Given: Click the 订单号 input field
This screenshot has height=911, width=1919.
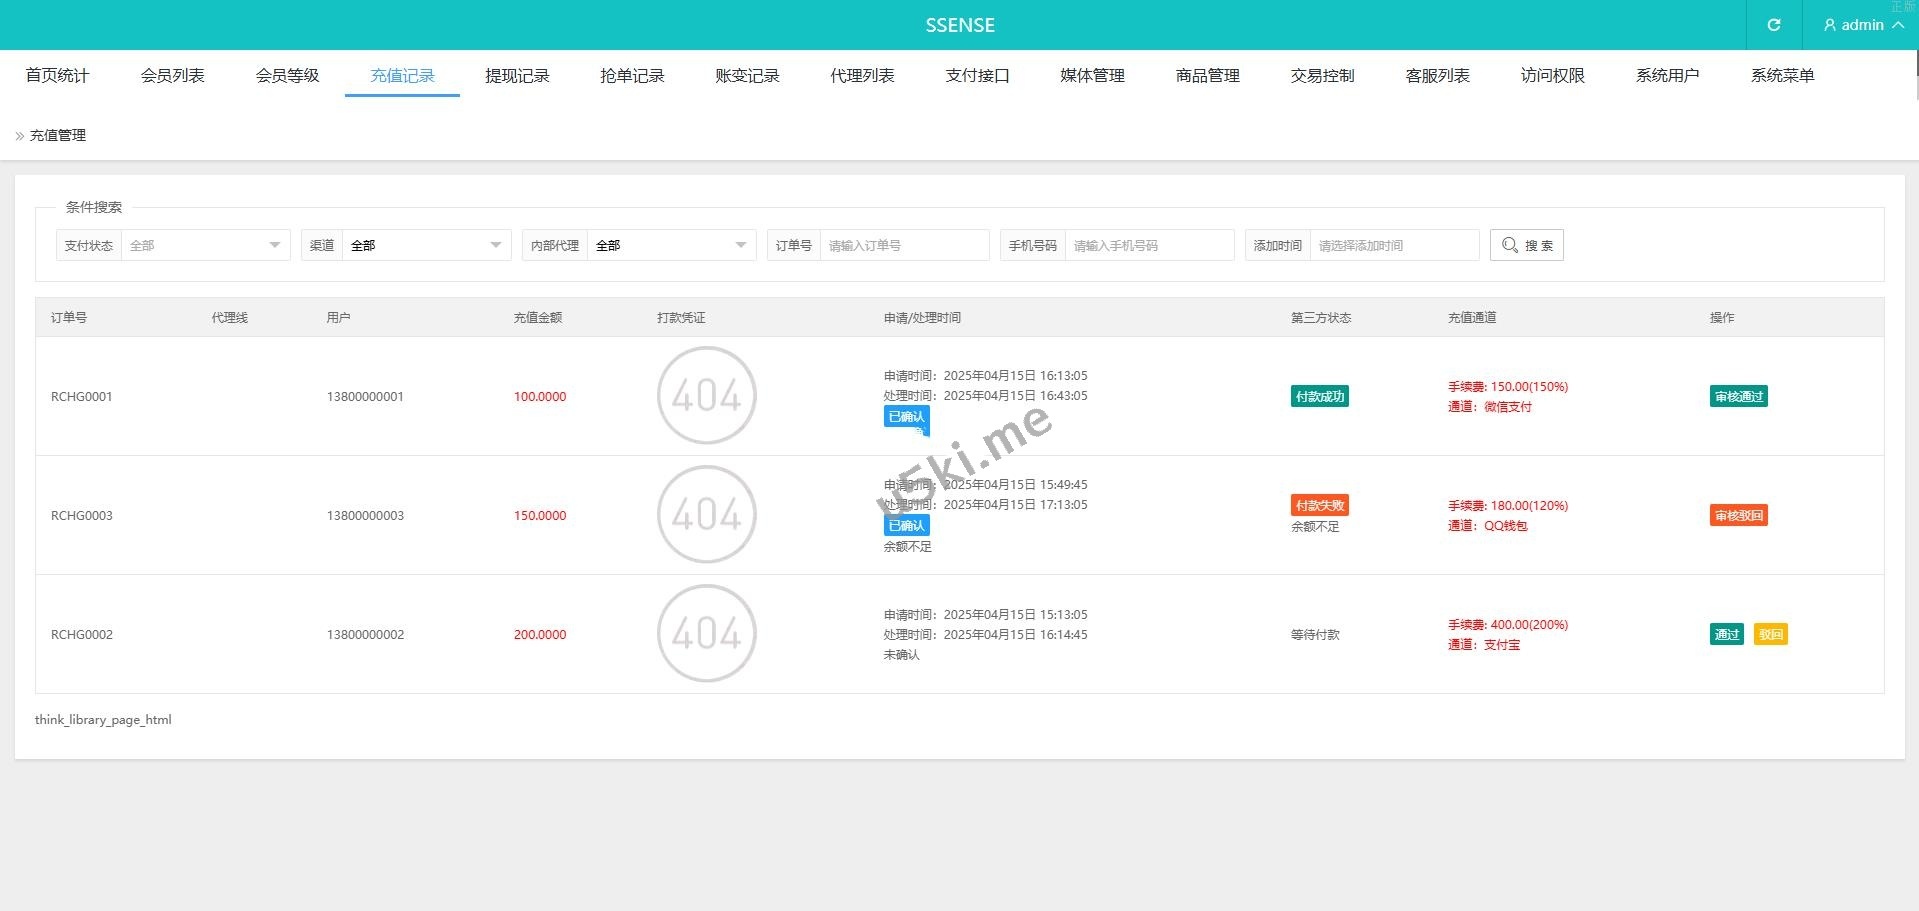Looking at the screenshot, I should [x=903, y=245].
